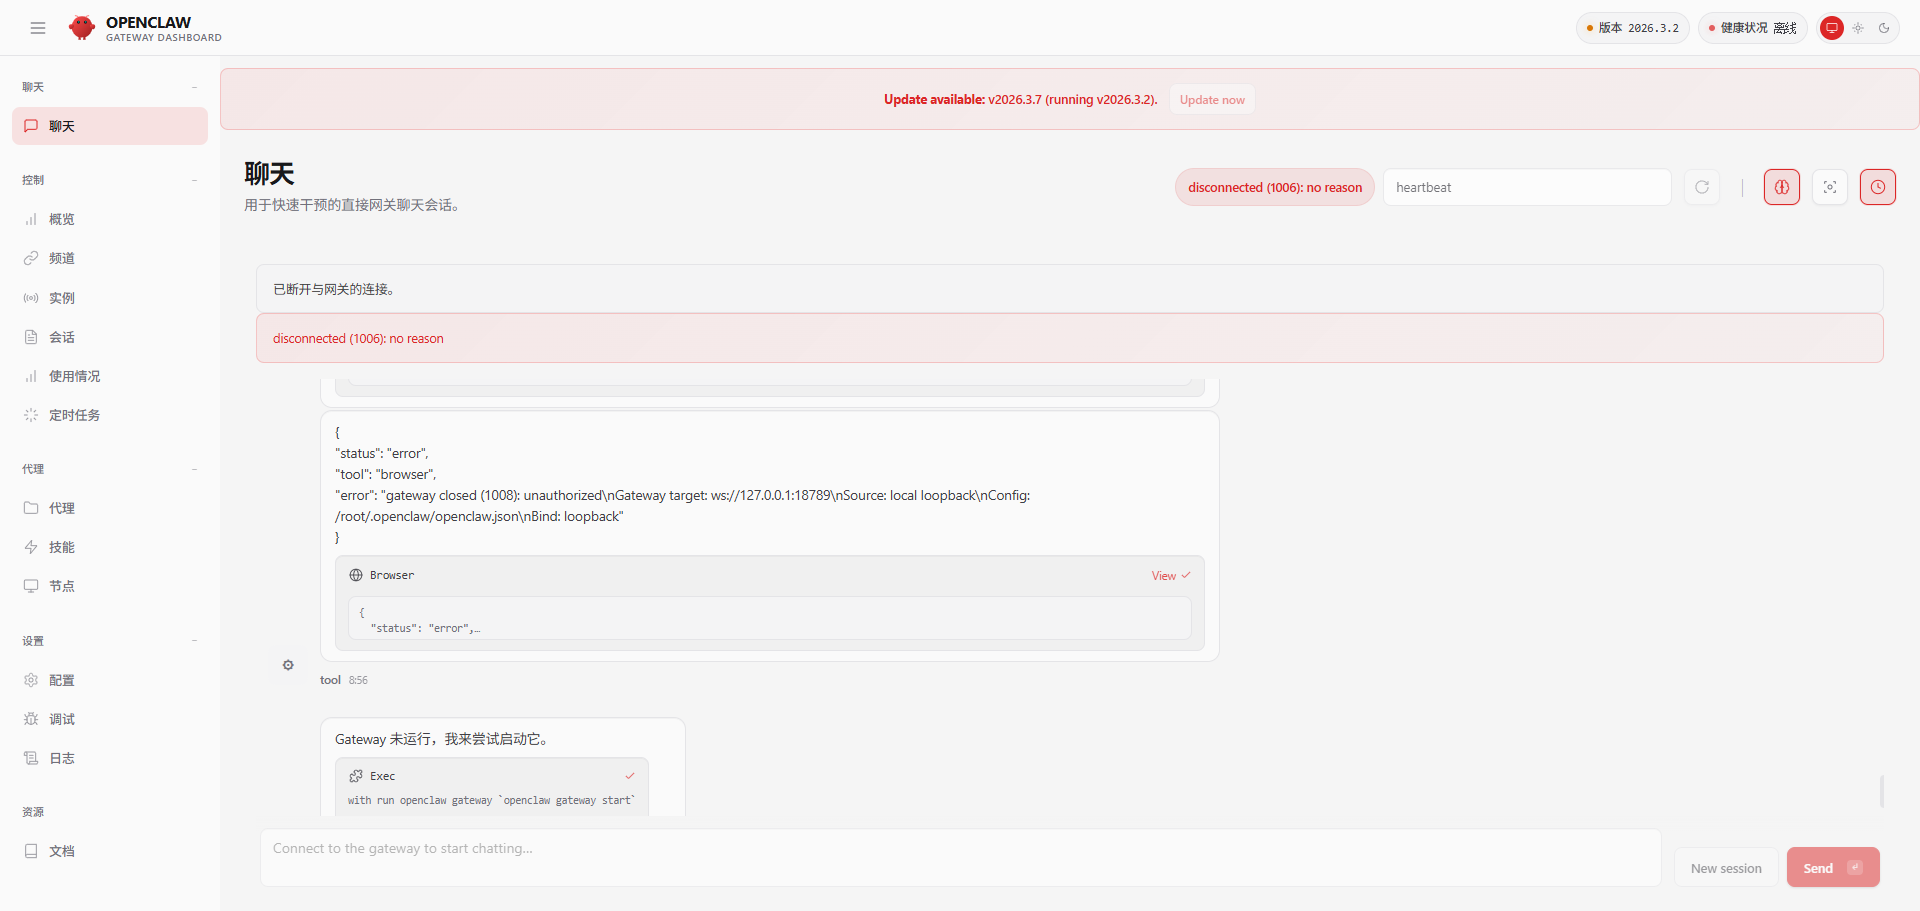
Task: Click the Gateway 未运行 message text
Action: tap(443, 739)
